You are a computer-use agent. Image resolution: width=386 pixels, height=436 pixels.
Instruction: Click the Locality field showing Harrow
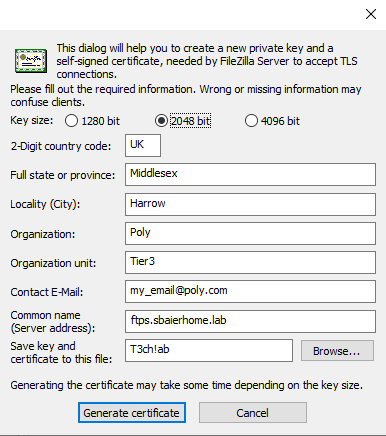pos(250,204)
